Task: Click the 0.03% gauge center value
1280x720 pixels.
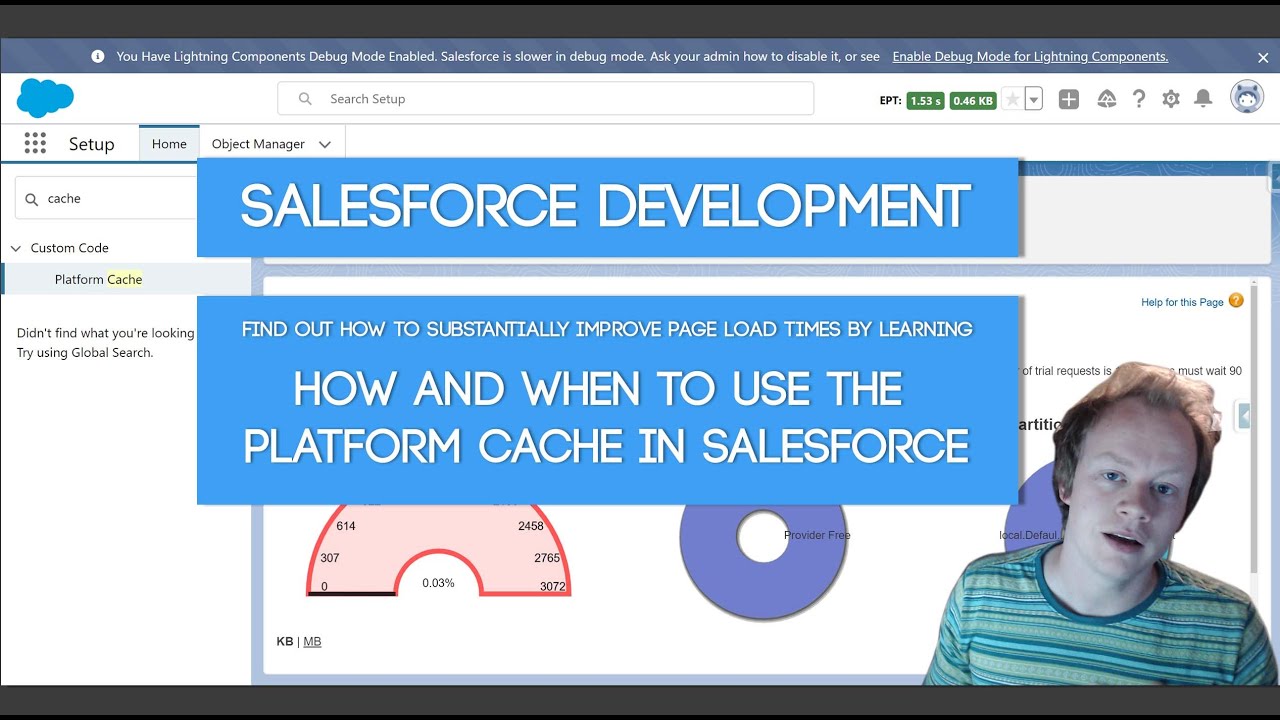Action: (438, 583)
